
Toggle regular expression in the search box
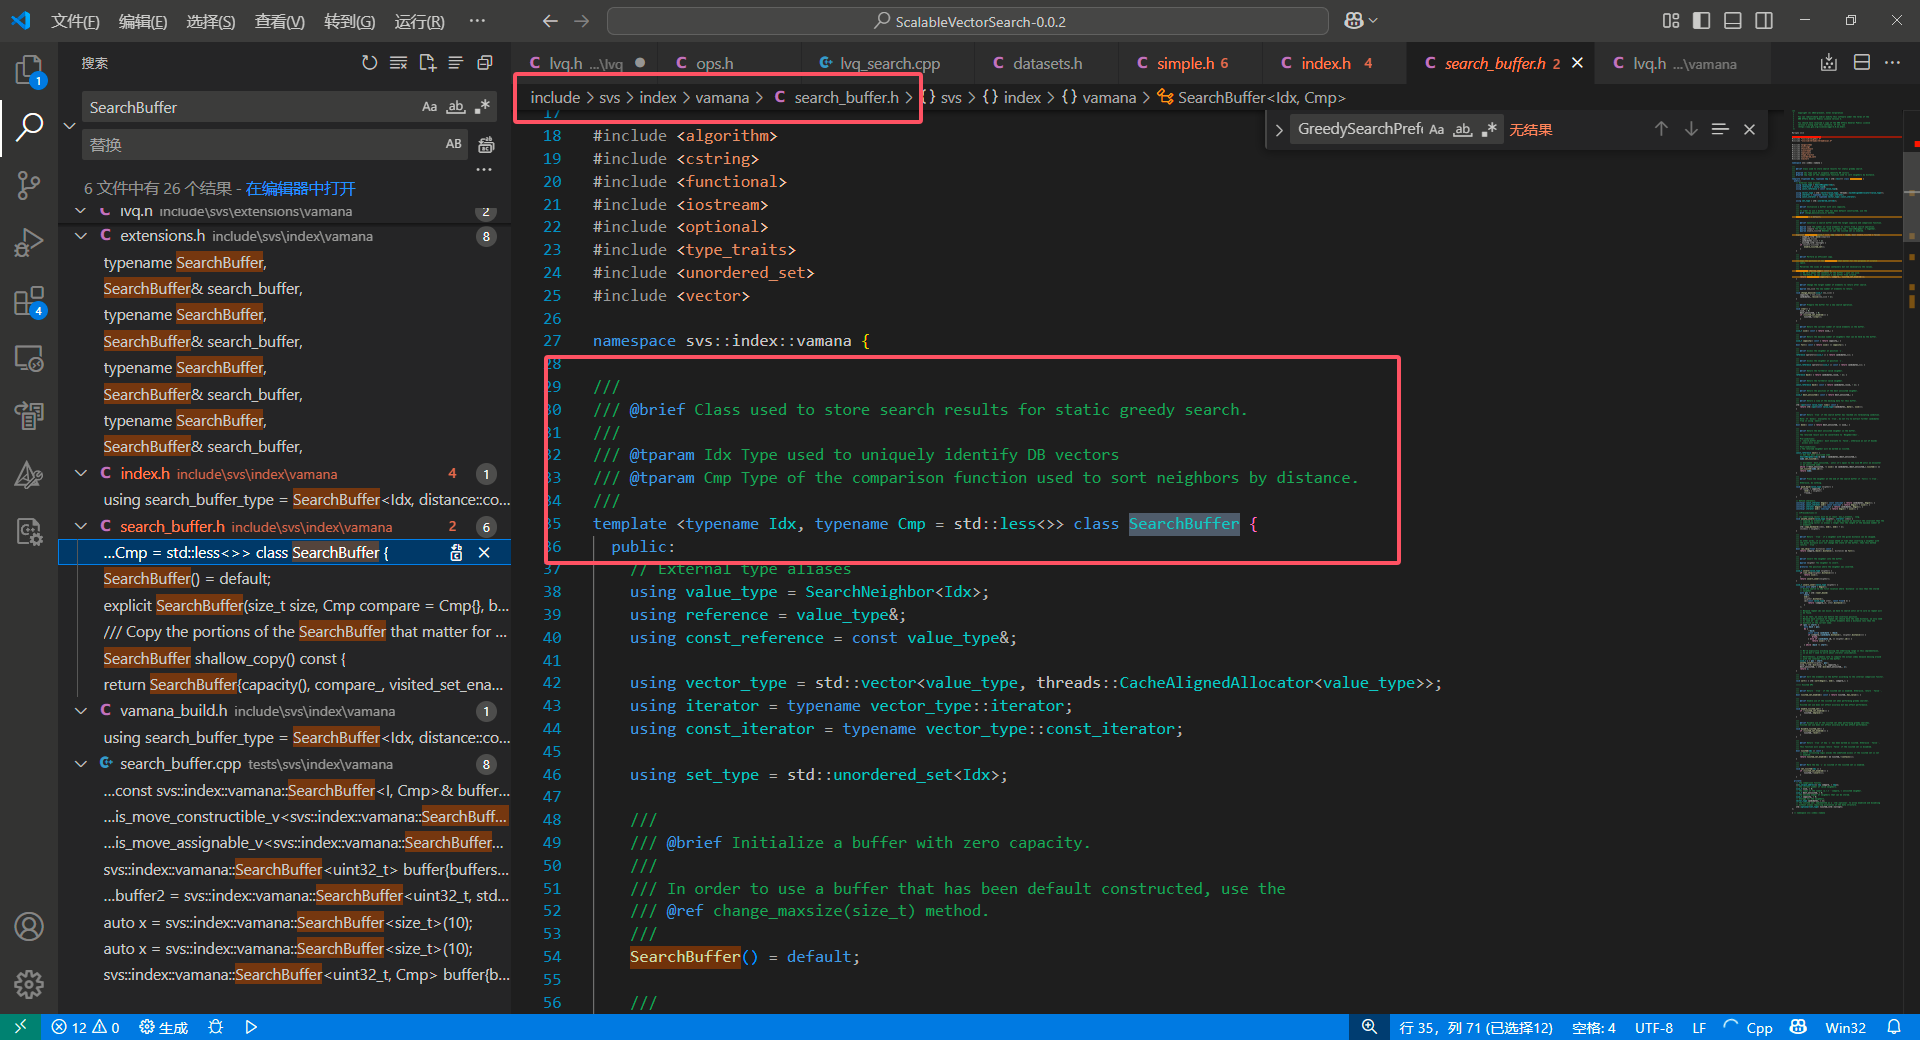[483, 107]
